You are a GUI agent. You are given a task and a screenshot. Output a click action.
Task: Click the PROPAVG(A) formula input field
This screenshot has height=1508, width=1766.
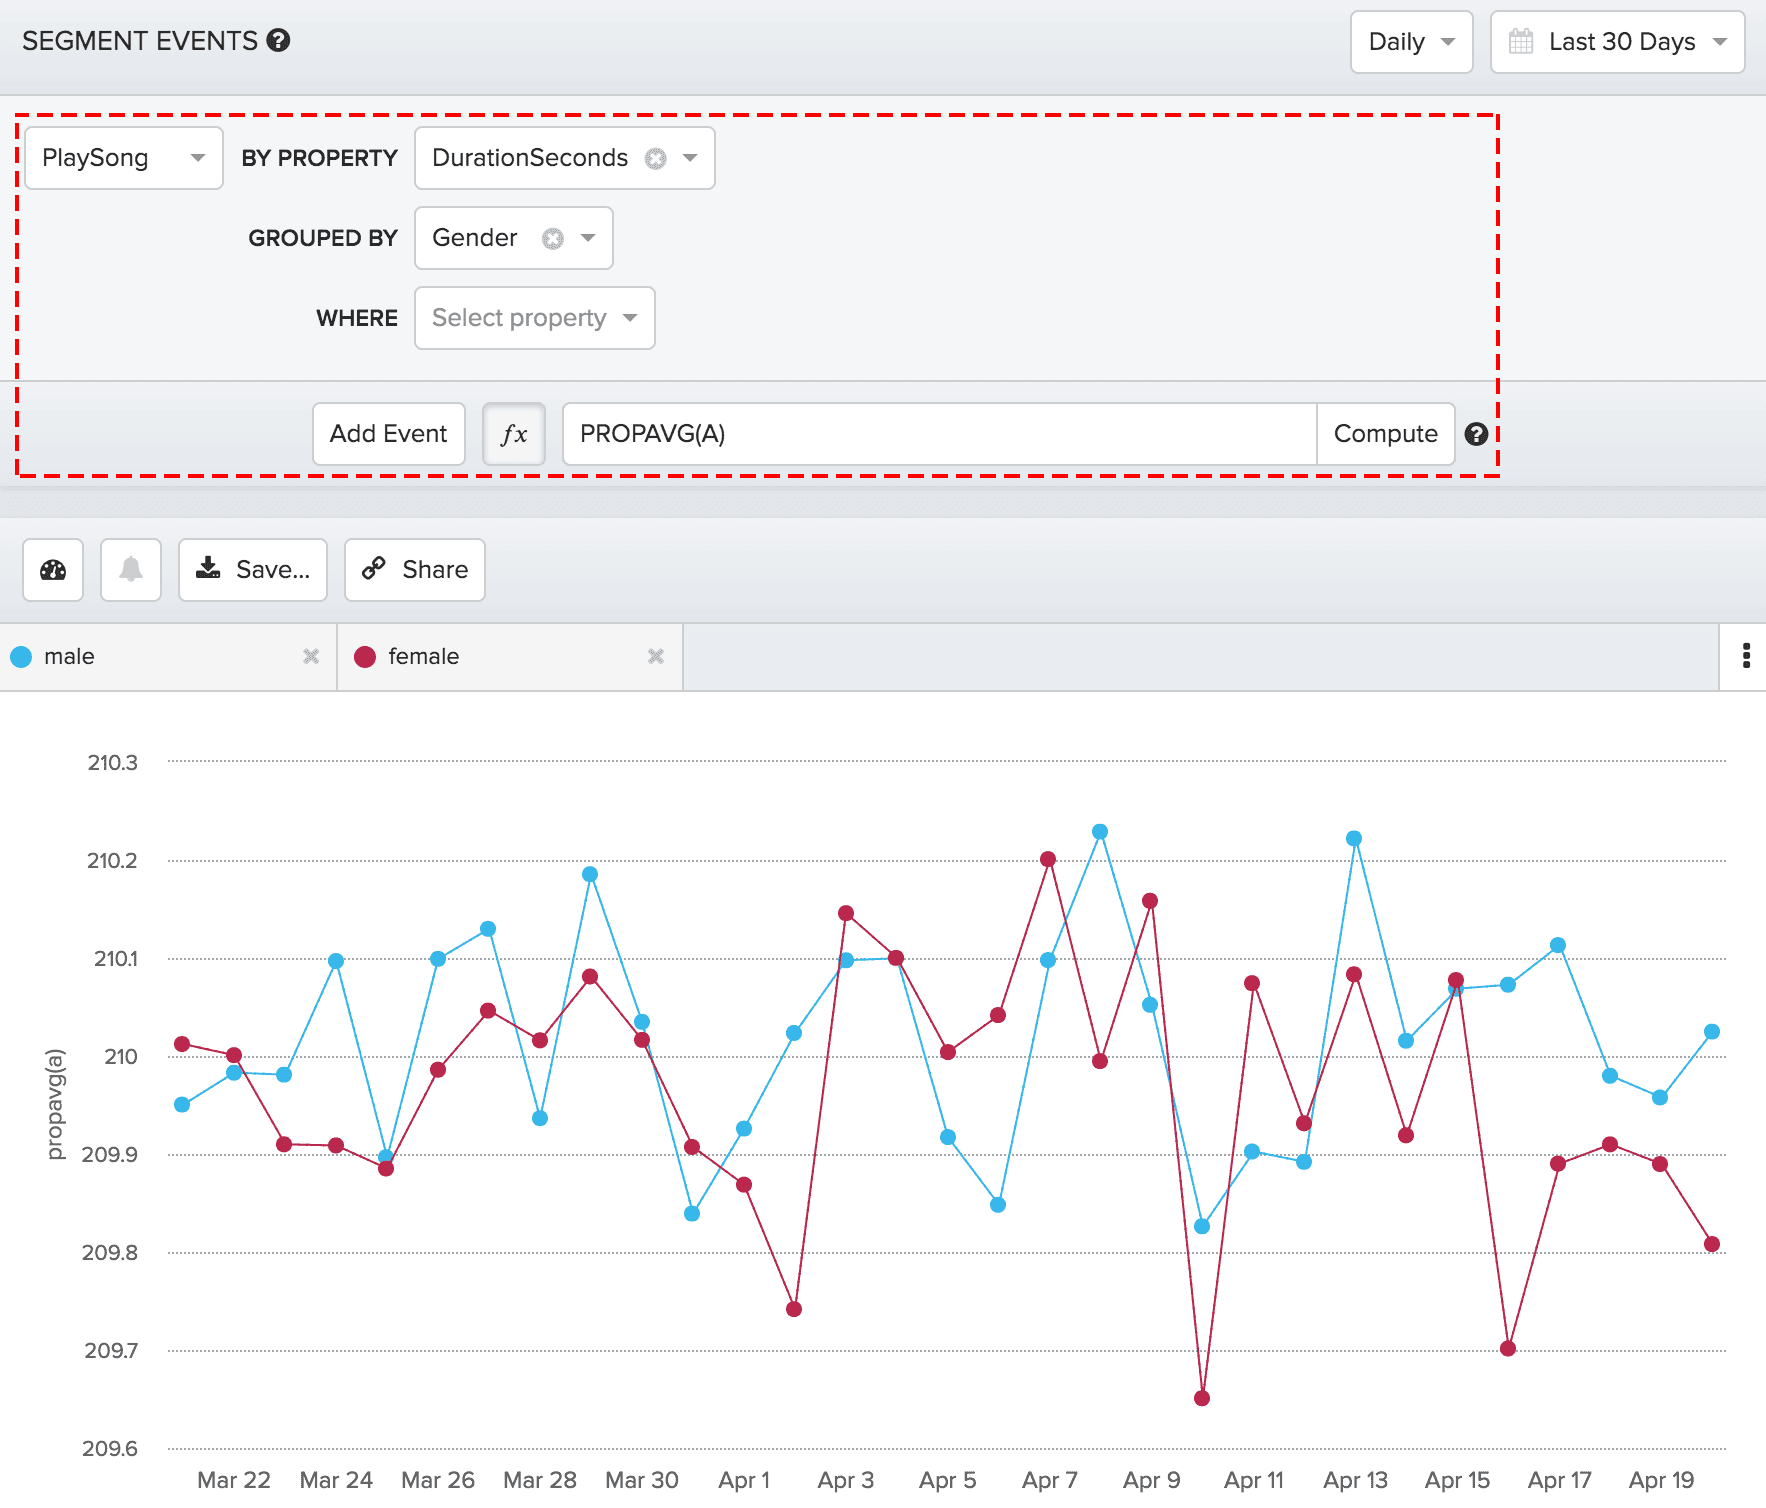pyautogui.click(x=938, y=434)
